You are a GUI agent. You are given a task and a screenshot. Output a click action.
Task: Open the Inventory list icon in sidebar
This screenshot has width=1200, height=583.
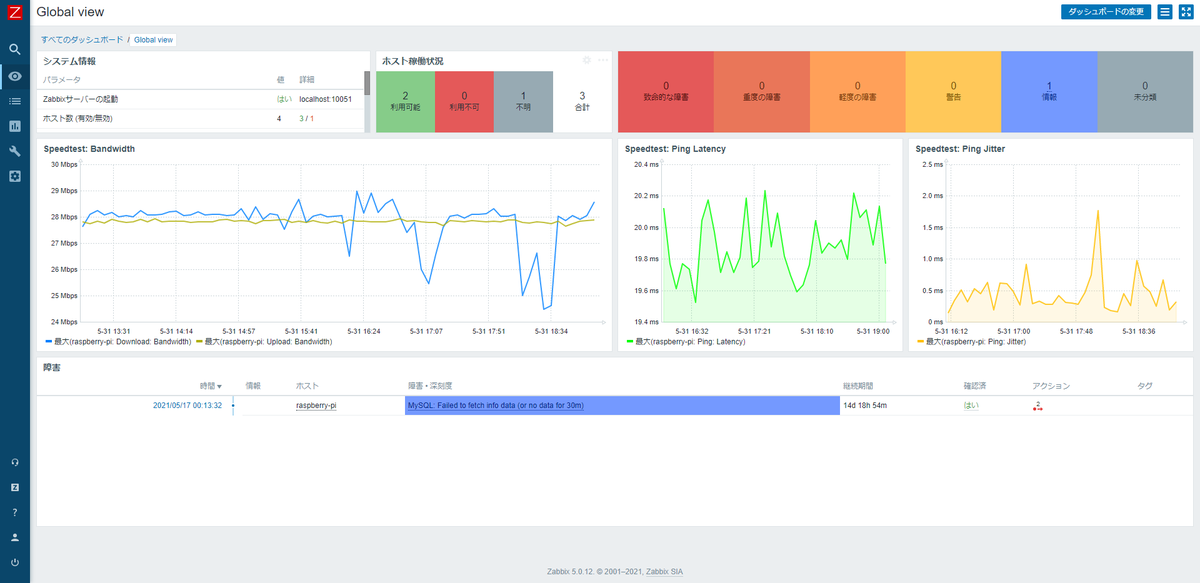pos(14,101)
